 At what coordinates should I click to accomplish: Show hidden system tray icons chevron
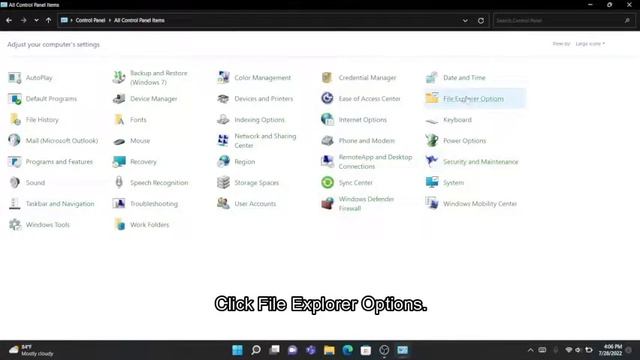pyautogui.click(x=530, y=350)
